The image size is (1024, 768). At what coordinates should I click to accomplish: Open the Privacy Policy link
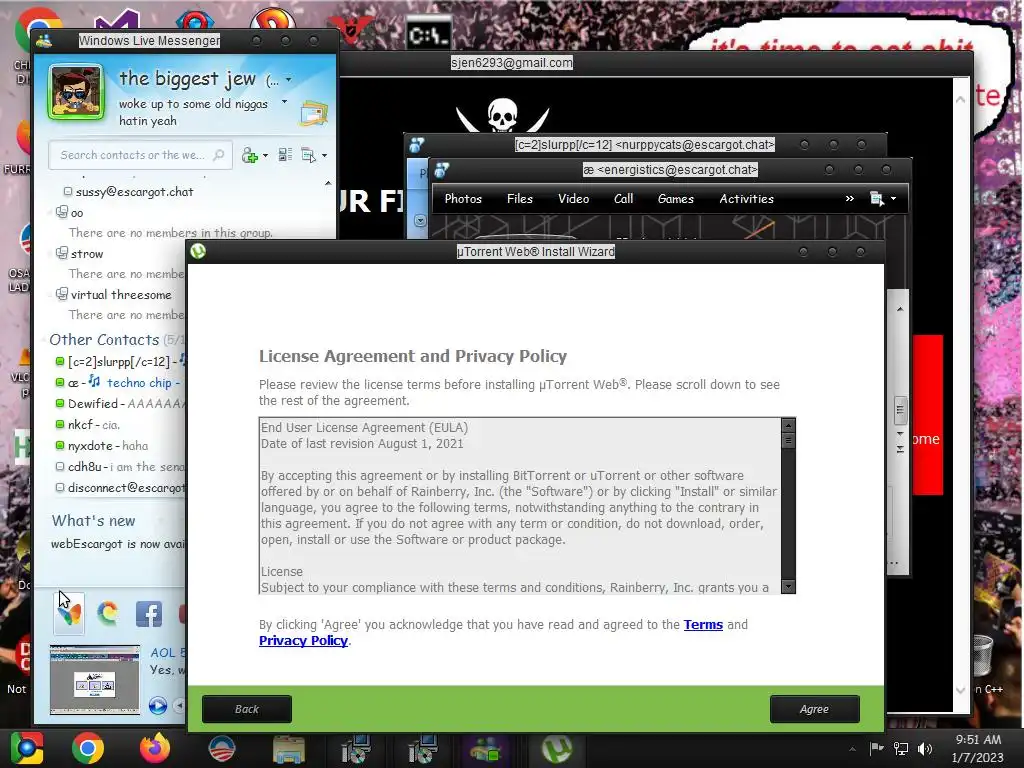(x=303, y=641)
